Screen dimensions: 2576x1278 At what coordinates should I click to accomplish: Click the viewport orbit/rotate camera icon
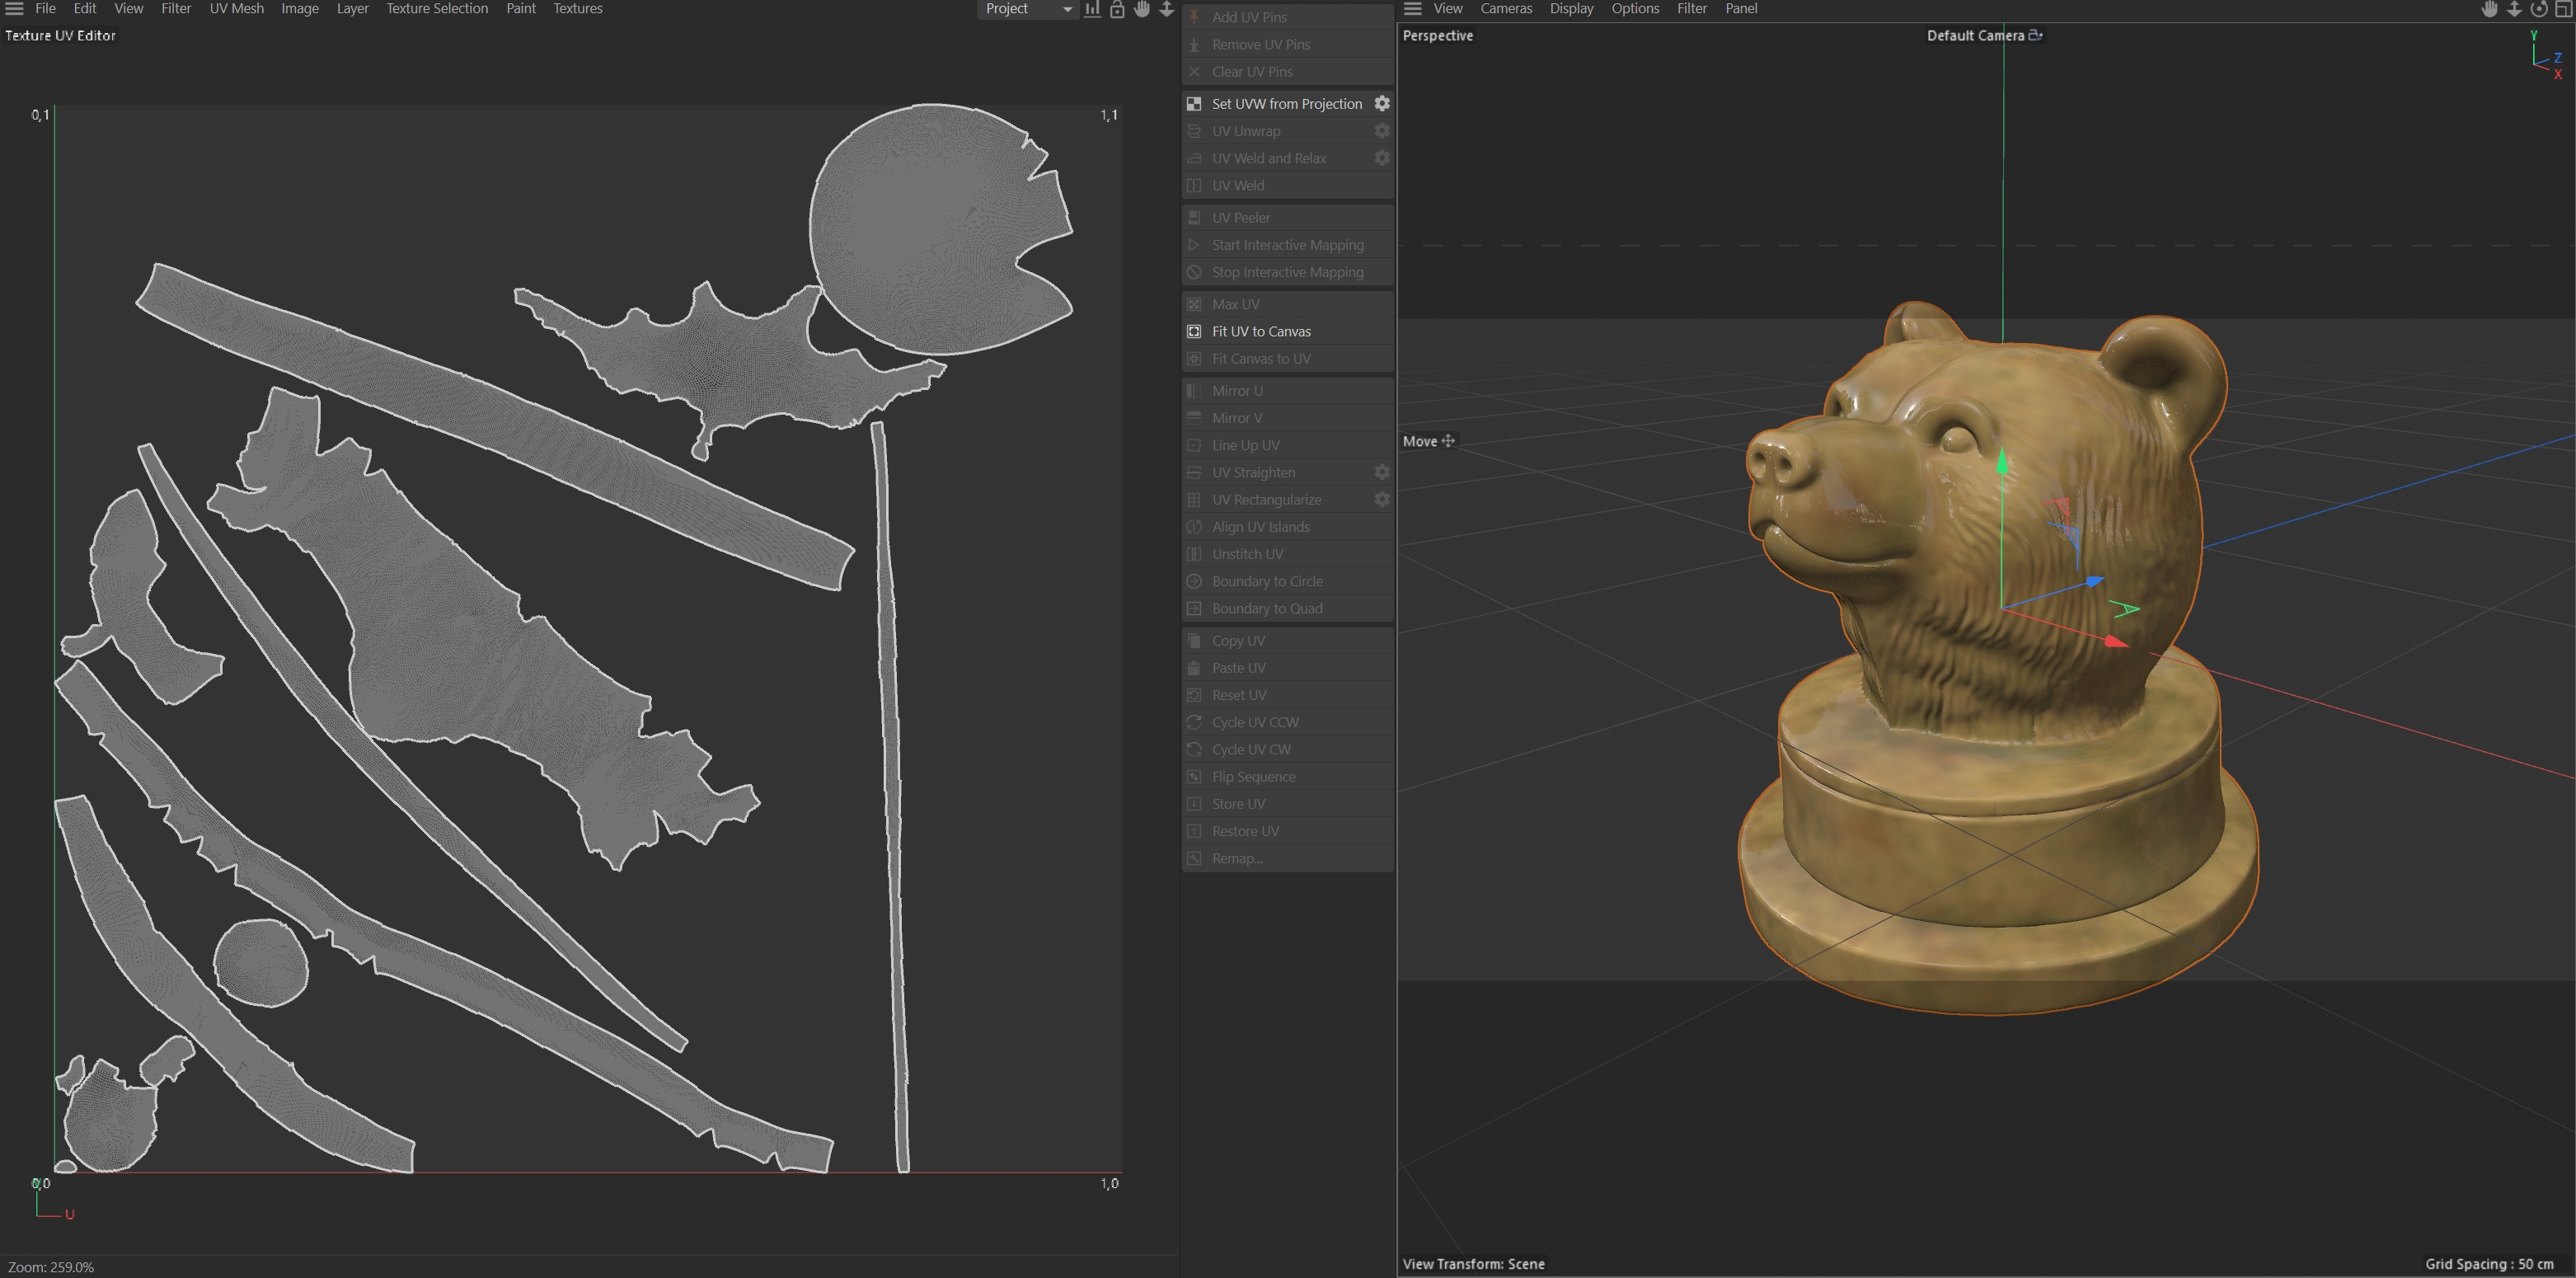click(x=2538, y=9)
